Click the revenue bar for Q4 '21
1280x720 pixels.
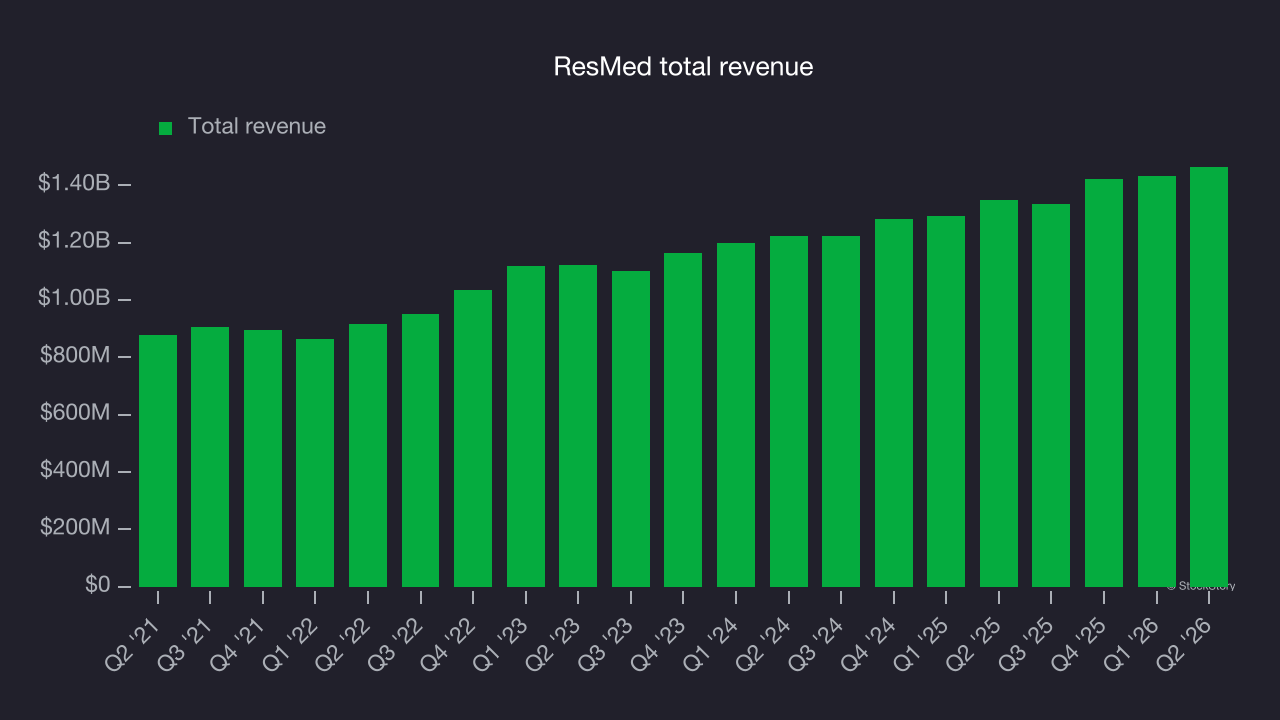coord(263,459)
